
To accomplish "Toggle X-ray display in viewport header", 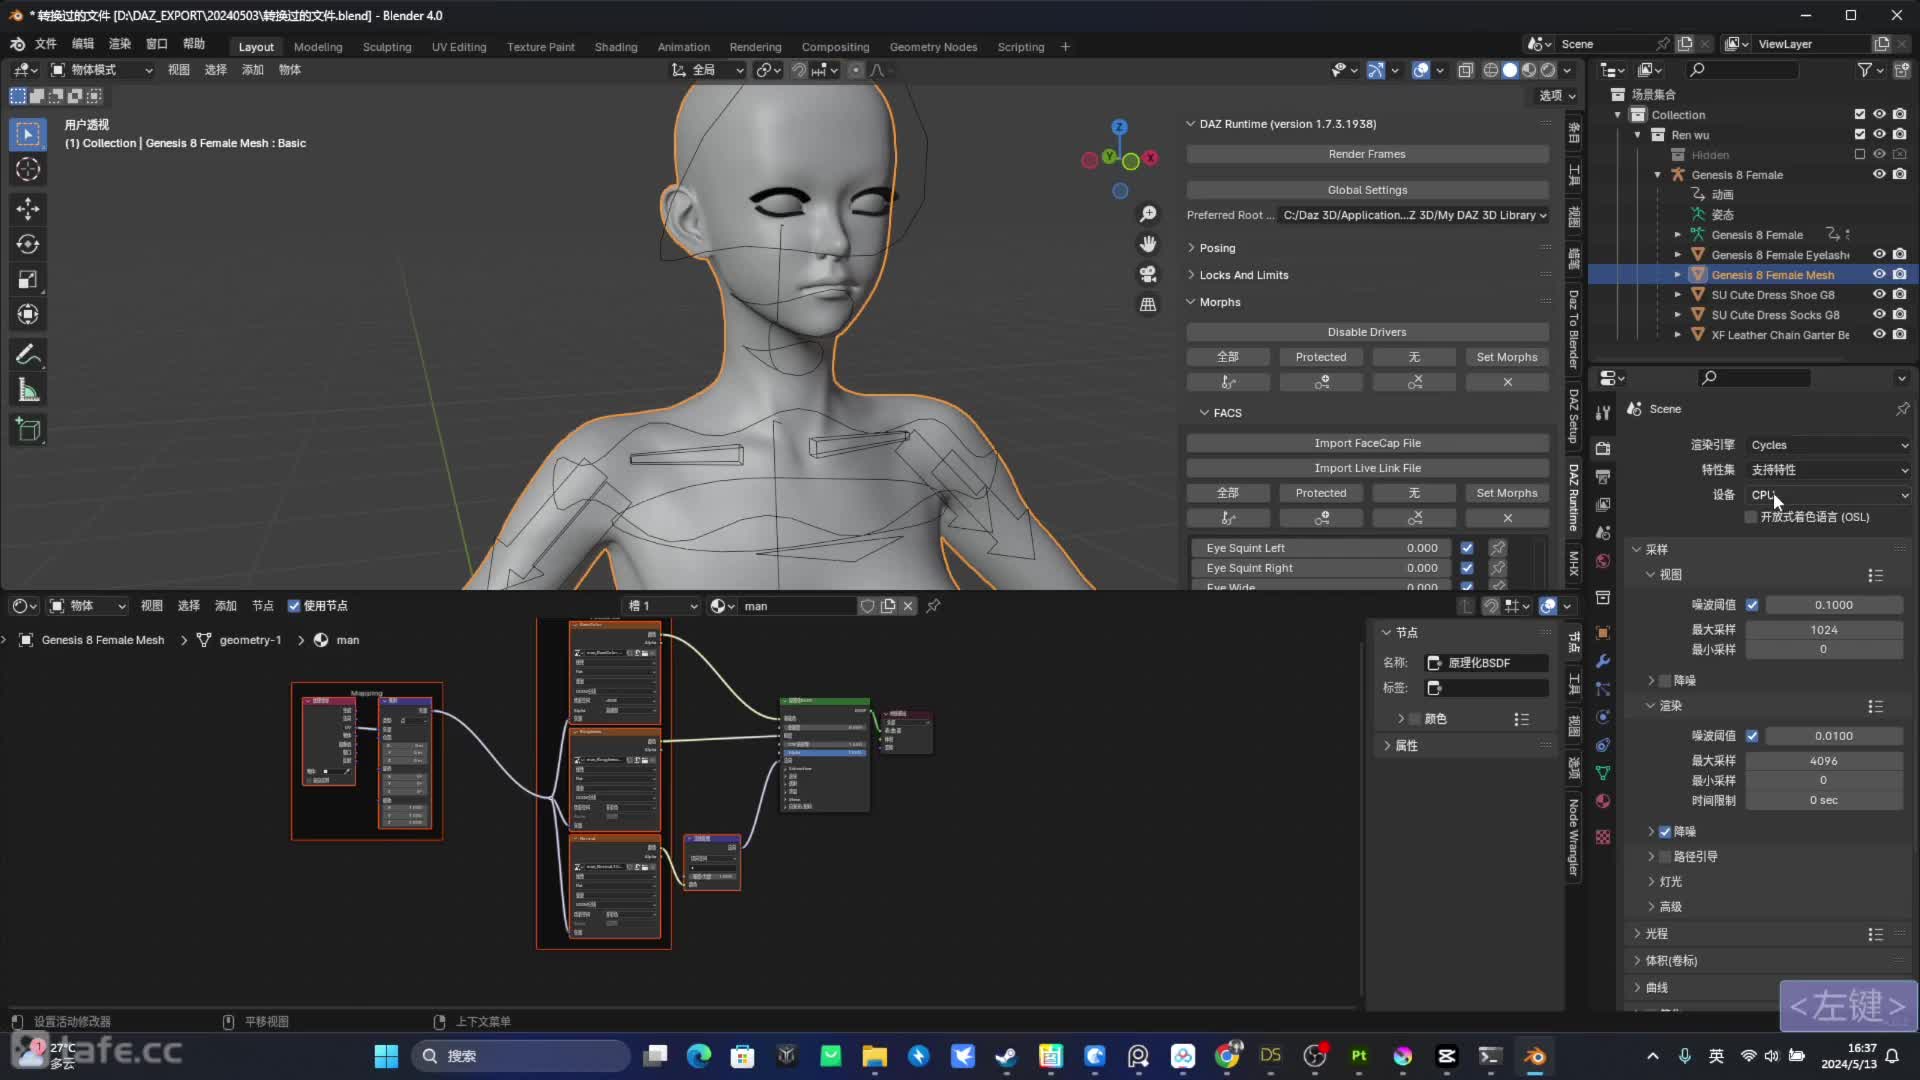I will point(1465,70).
